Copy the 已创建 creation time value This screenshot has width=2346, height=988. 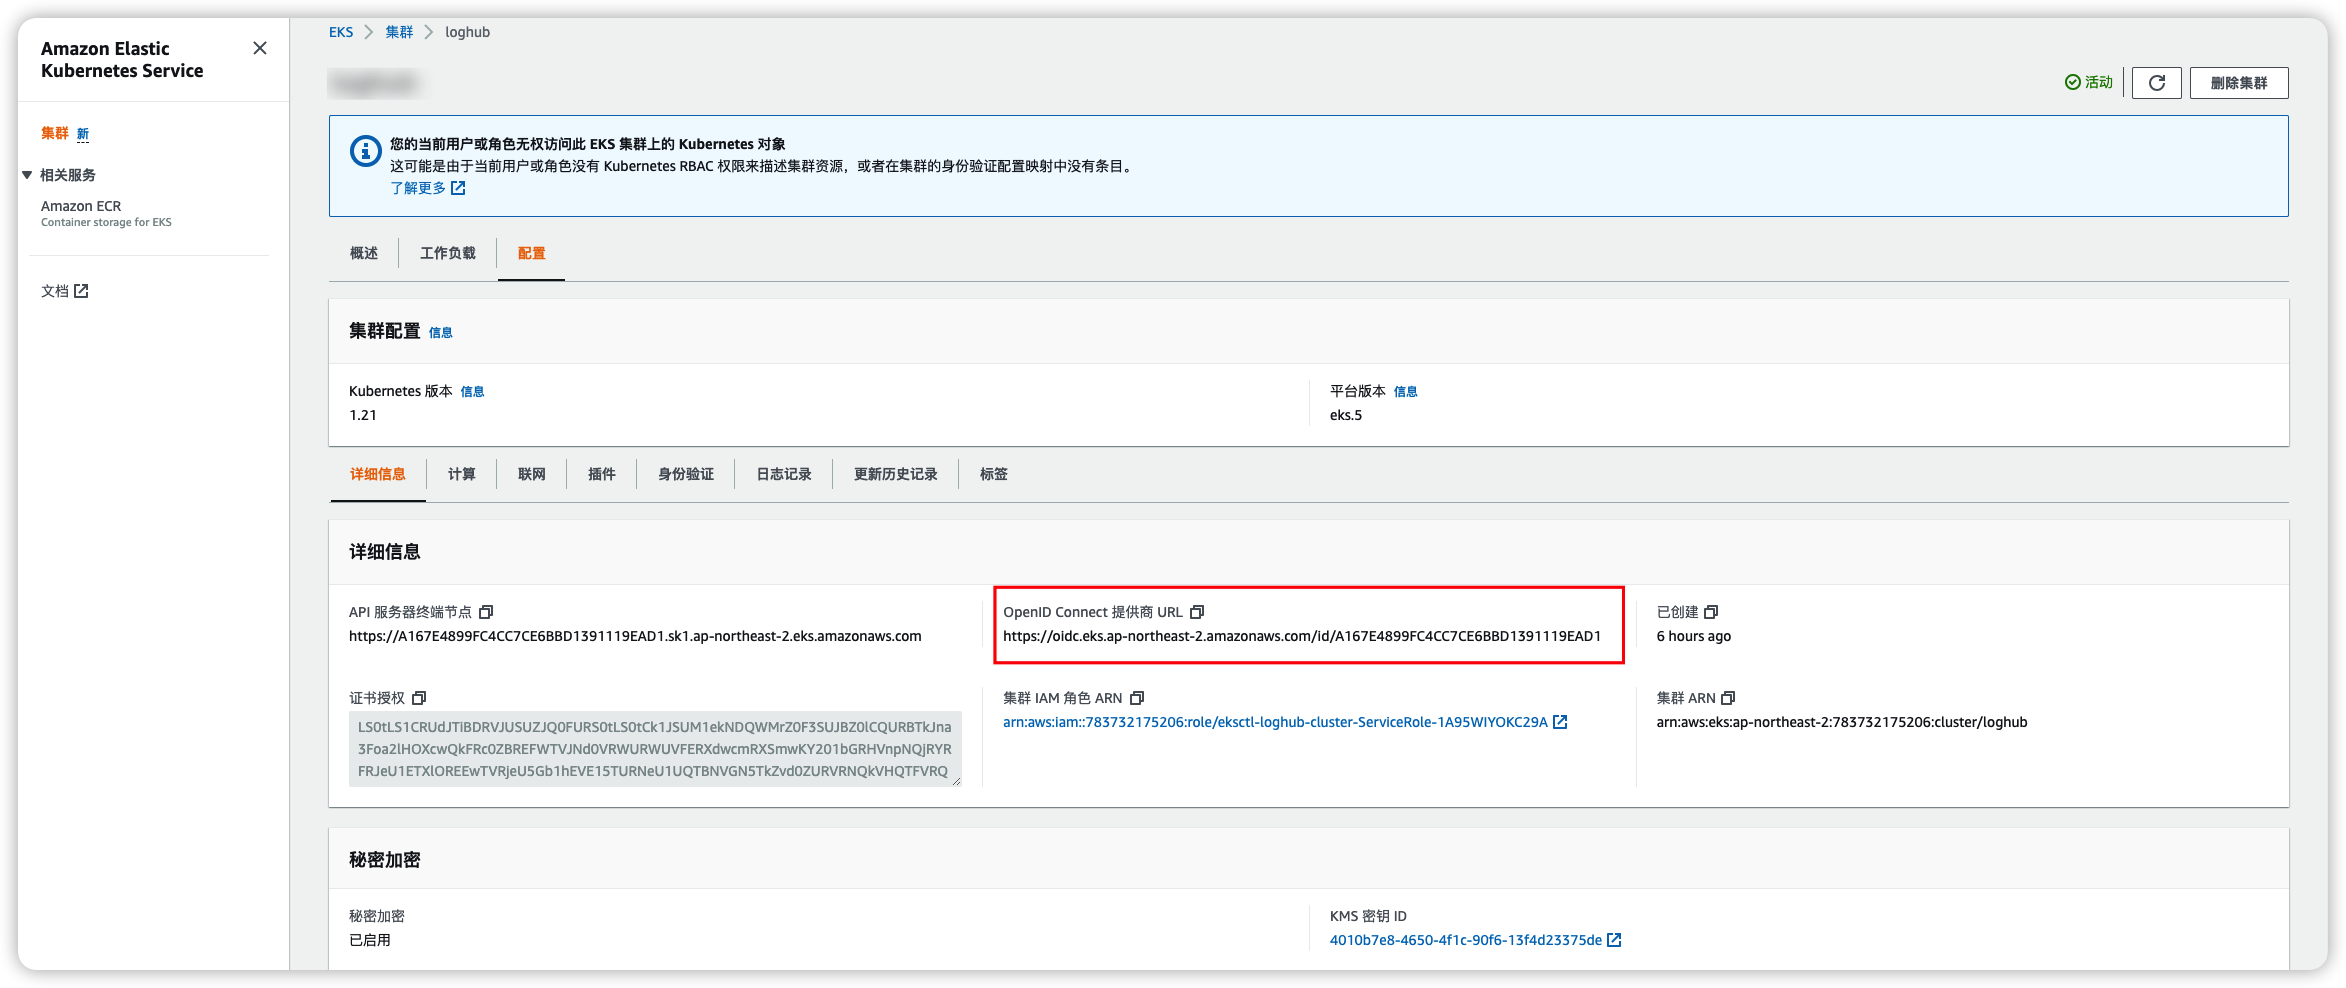tap(1711, 612)
